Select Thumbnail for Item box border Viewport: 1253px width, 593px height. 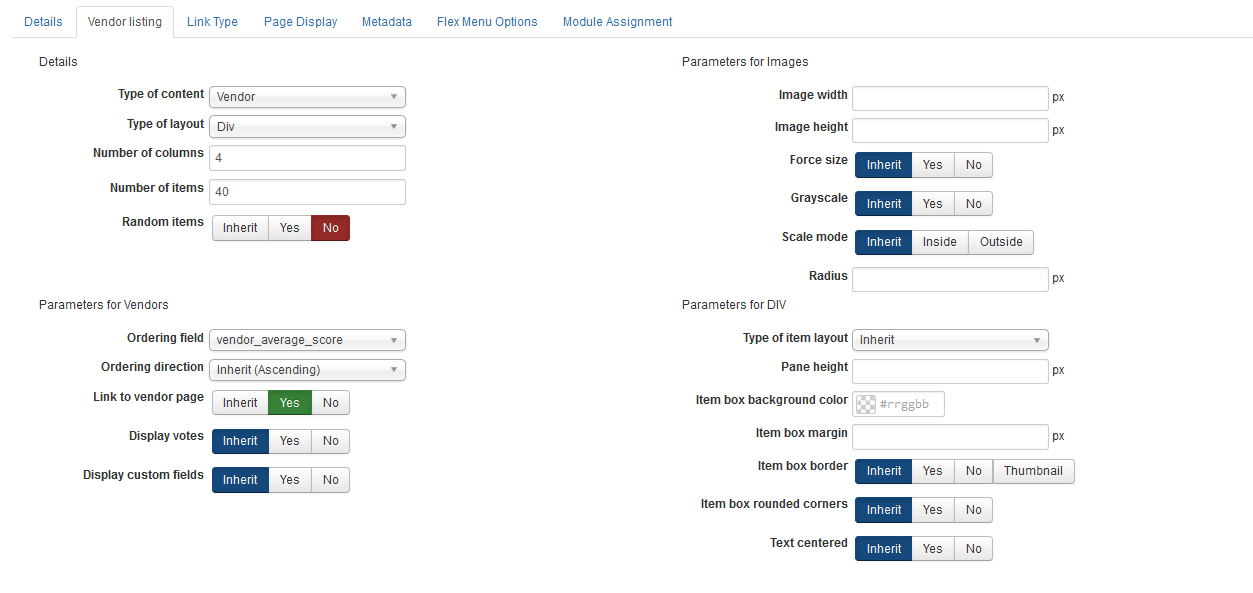[1033, 471]
